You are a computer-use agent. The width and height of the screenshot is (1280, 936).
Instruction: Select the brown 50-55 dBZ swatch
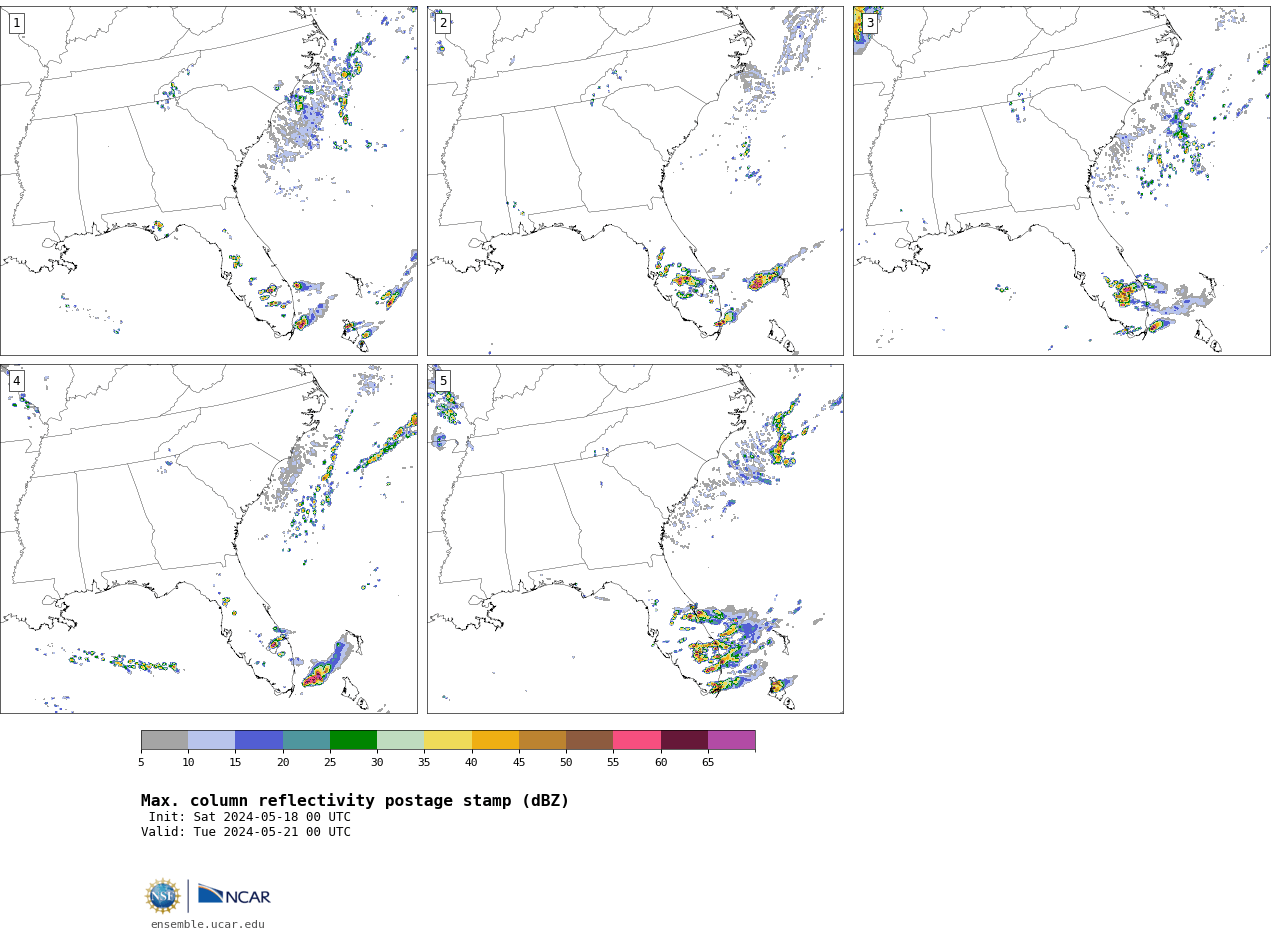click(589, 740)
